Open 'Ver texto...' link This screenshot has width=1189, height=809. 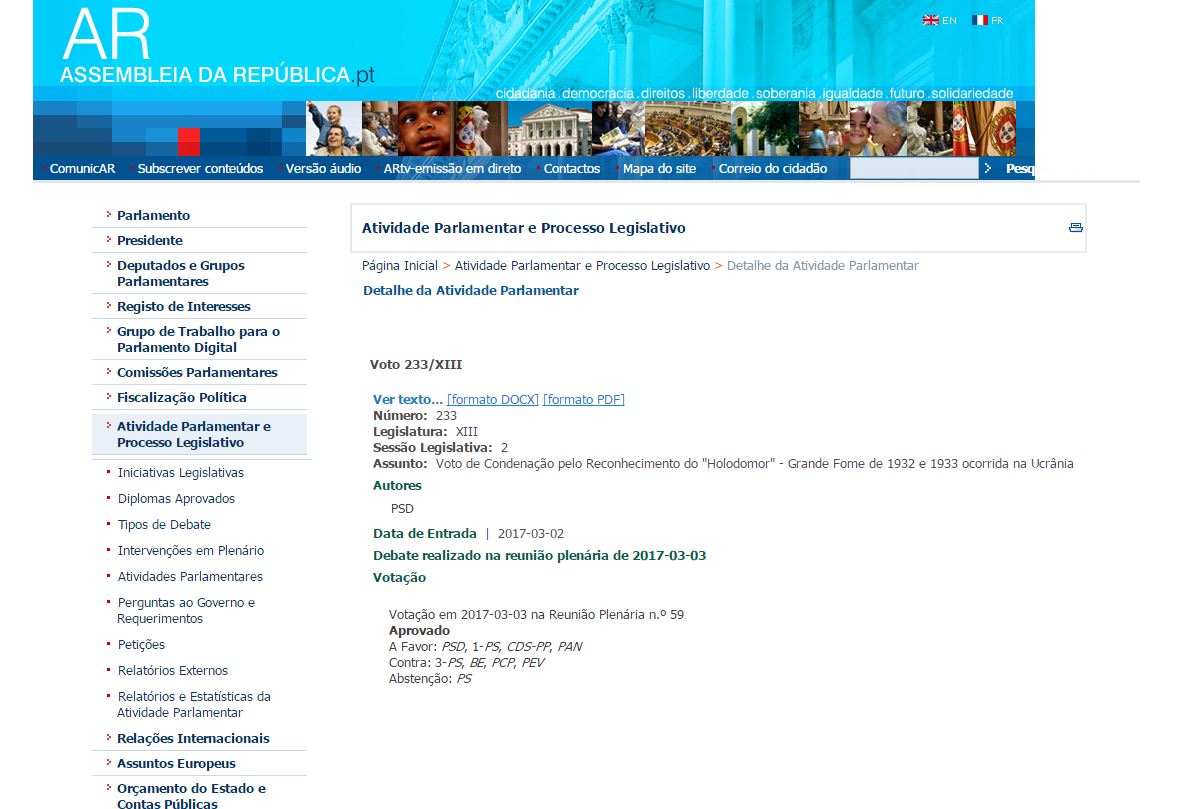(407, 400)
